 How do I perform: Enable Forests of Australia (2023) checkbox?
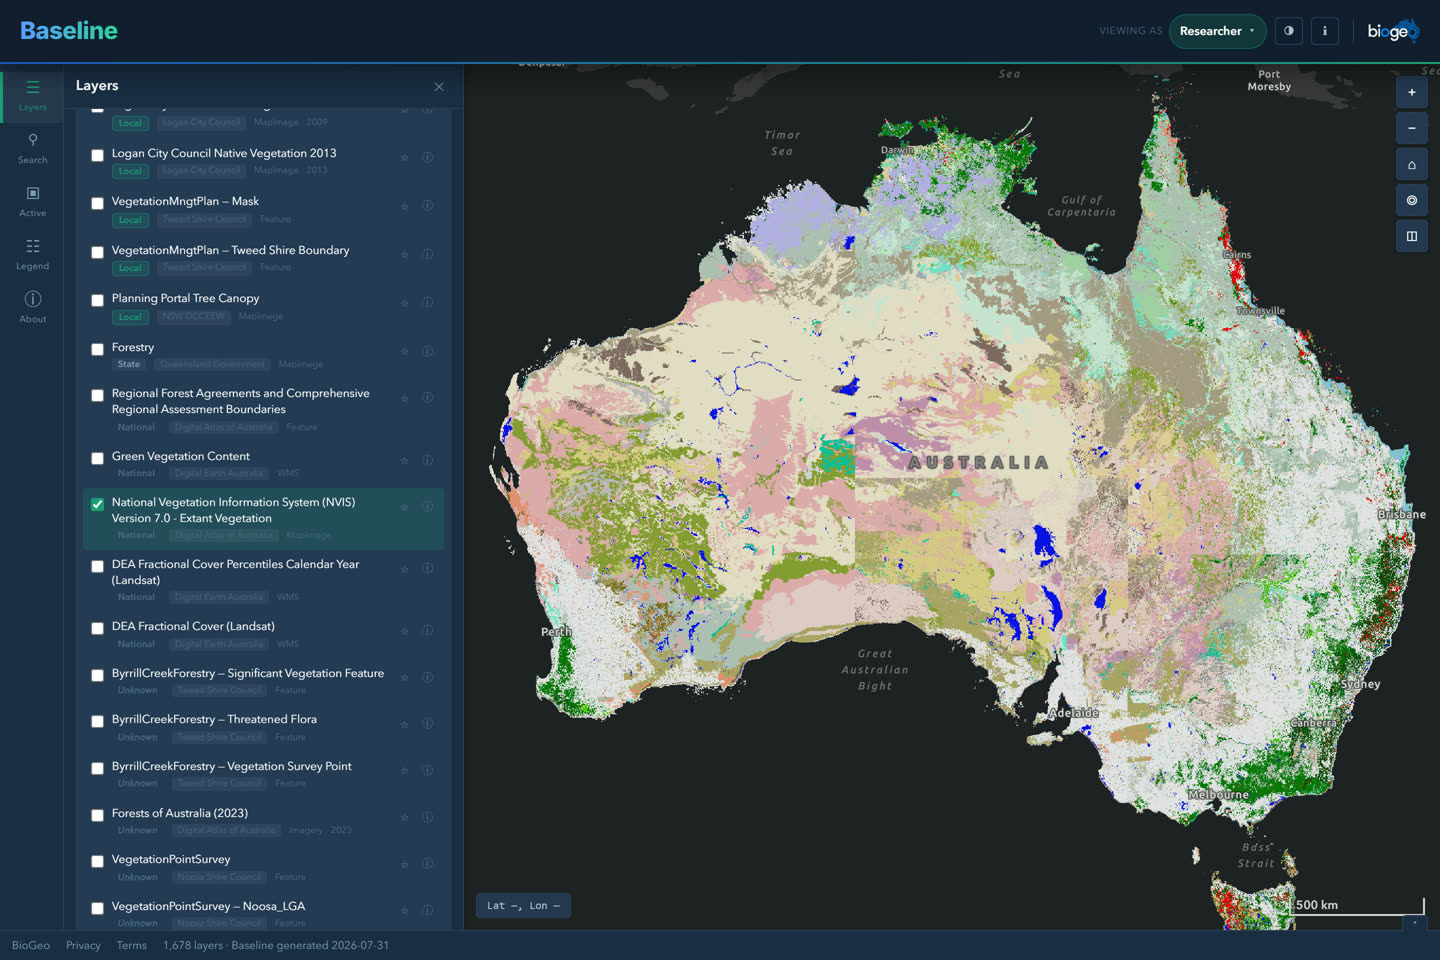[x=97, y=815]
